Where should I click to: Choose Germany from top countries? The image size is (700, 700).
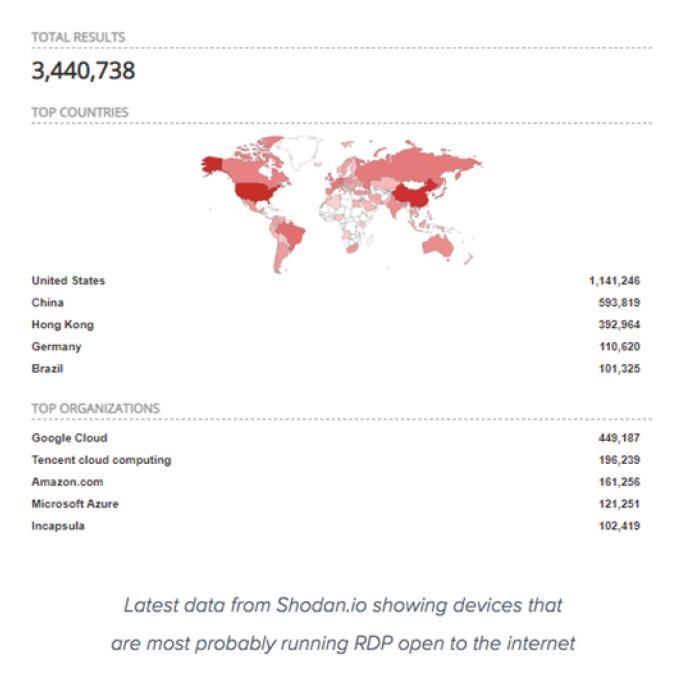click(56, 346)
